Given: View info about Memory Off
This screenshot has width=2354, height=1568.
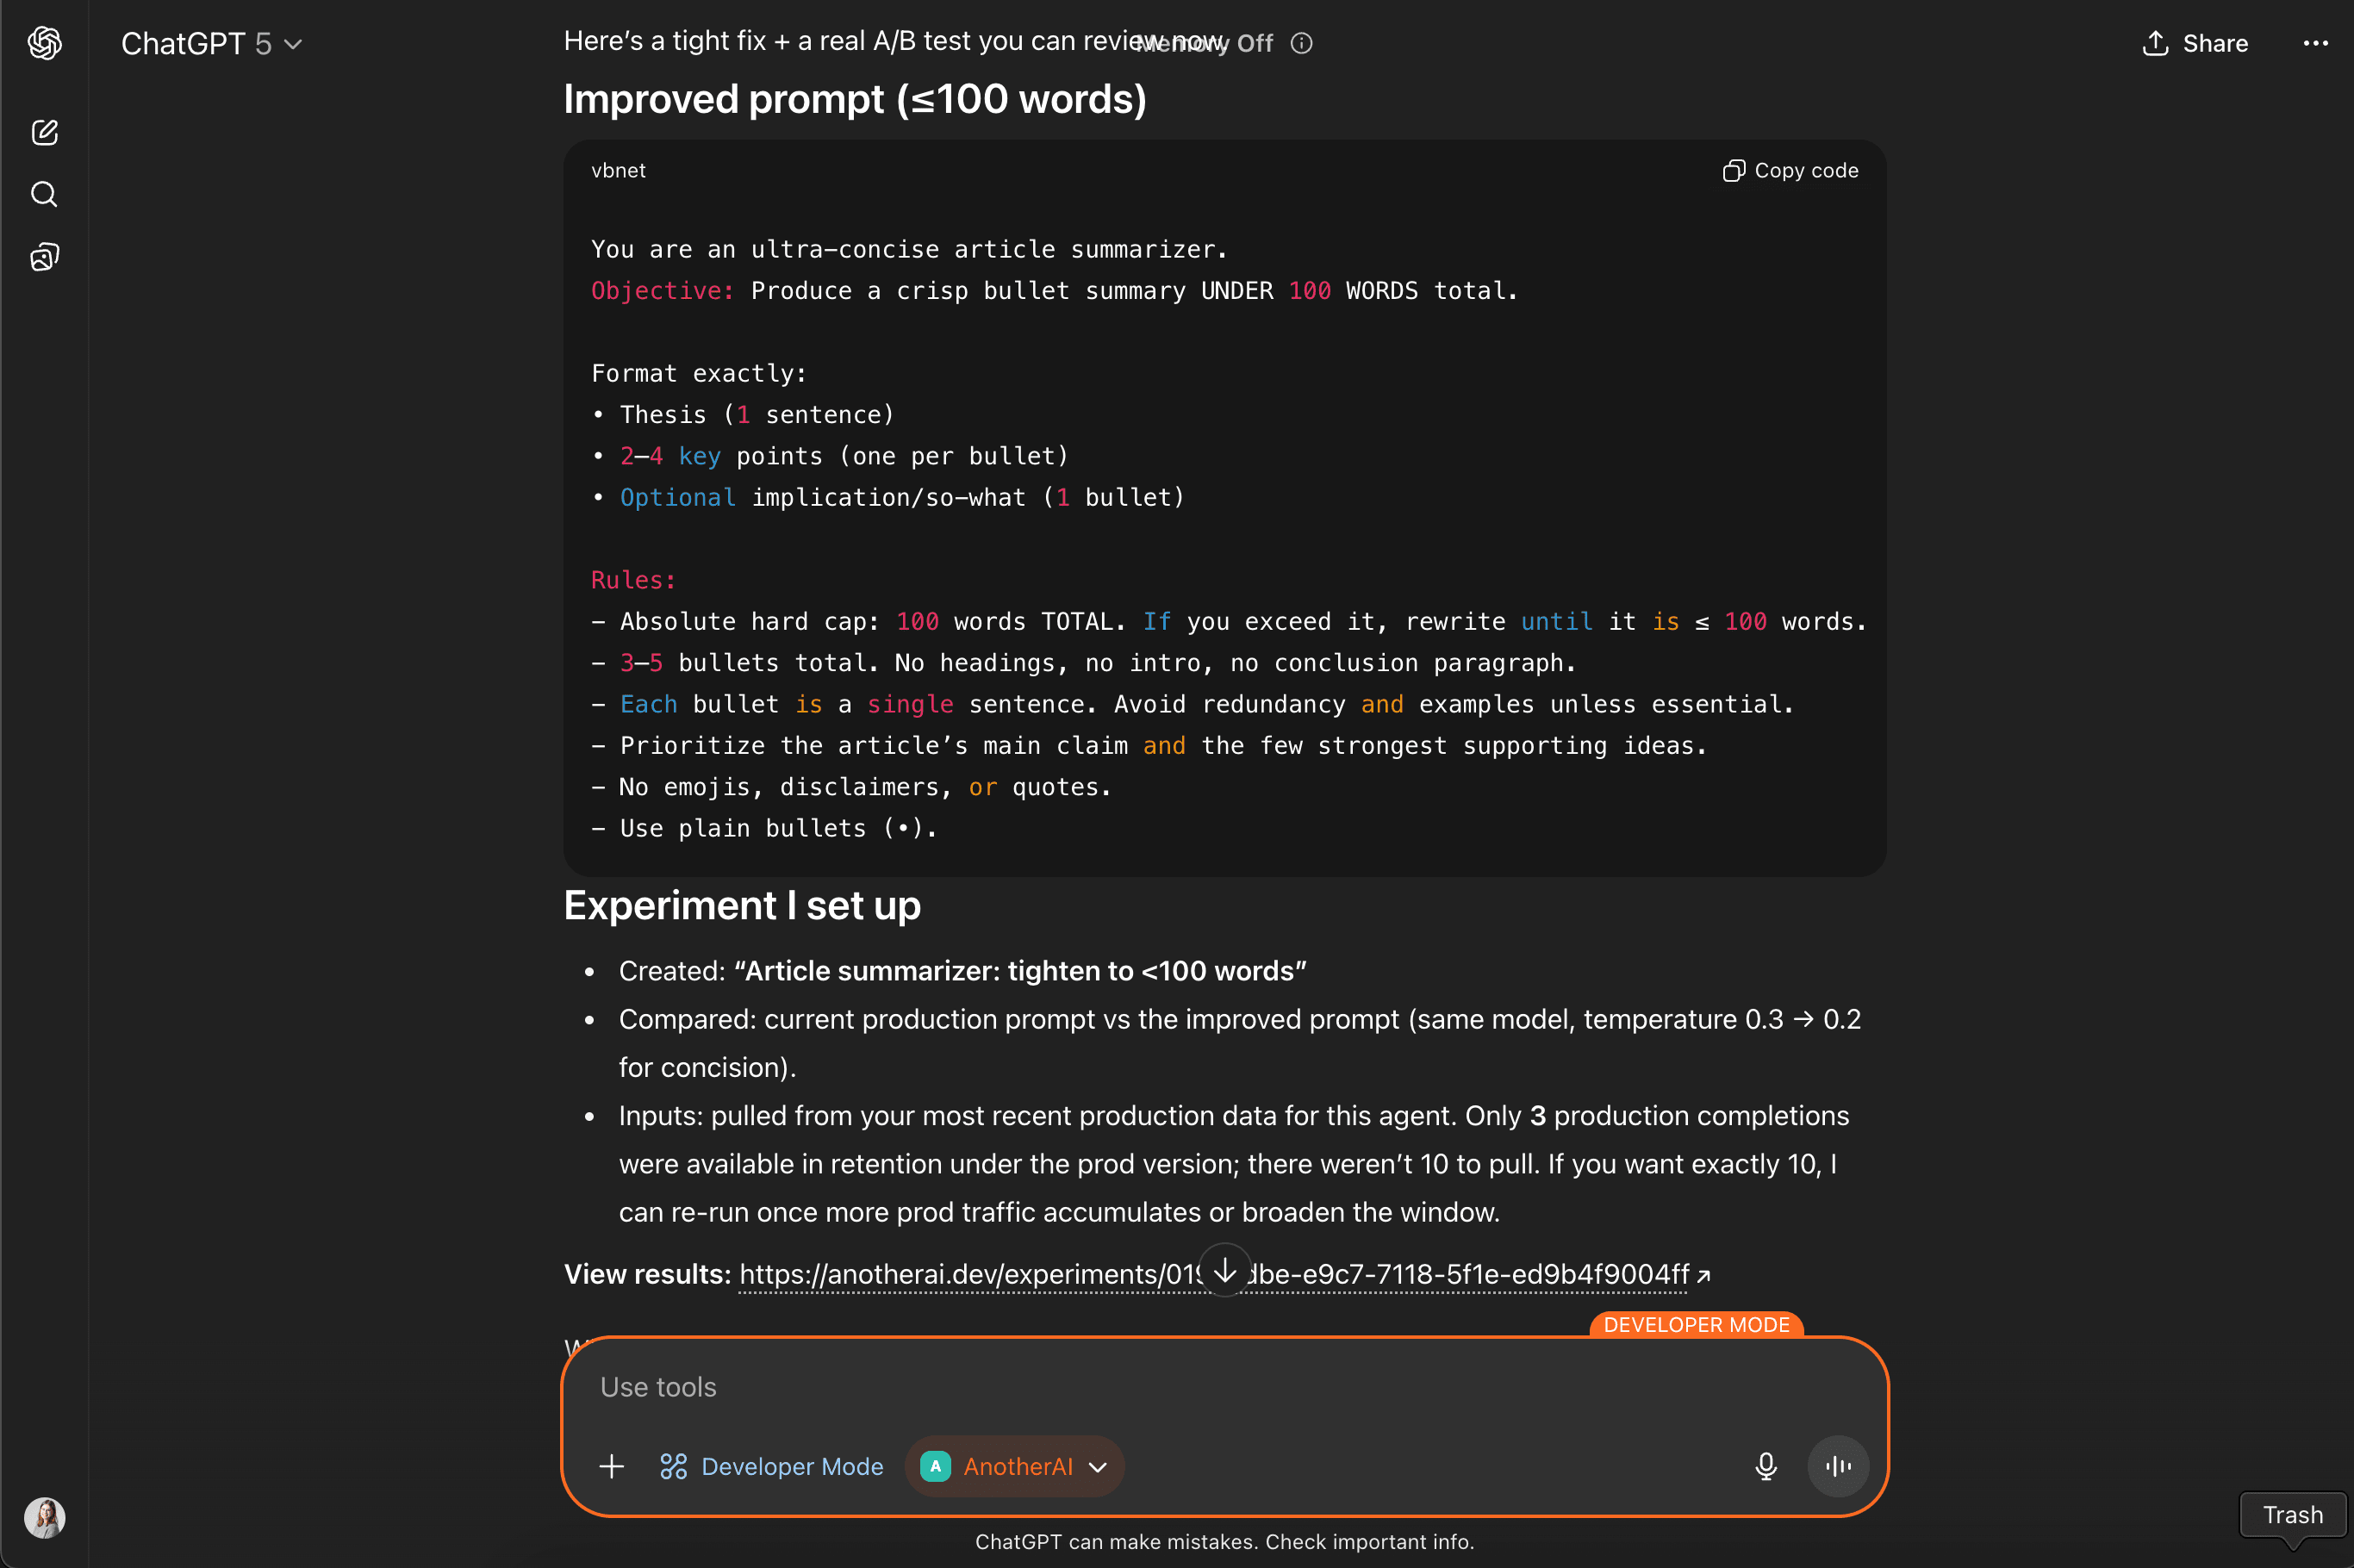Looking at the screenshot, I should [x=1301, y=43].
